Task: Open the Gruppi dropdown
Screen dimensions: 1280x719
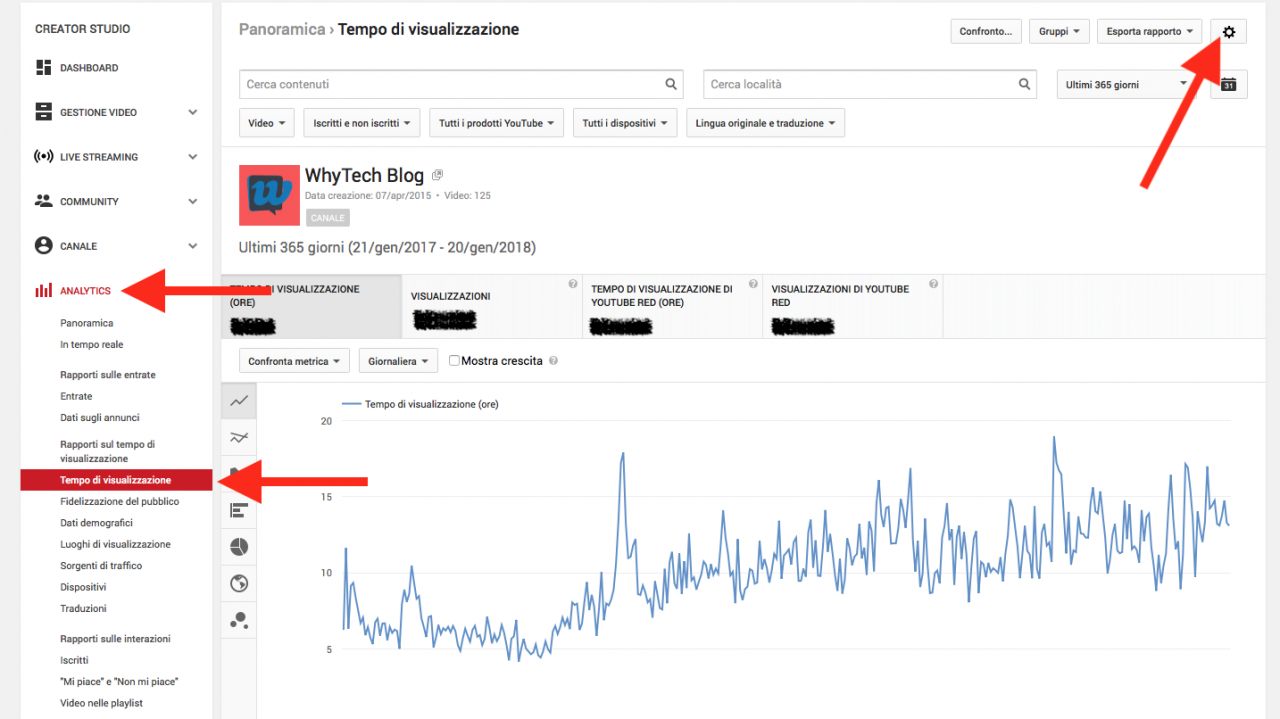Action: pos(1059,32)
